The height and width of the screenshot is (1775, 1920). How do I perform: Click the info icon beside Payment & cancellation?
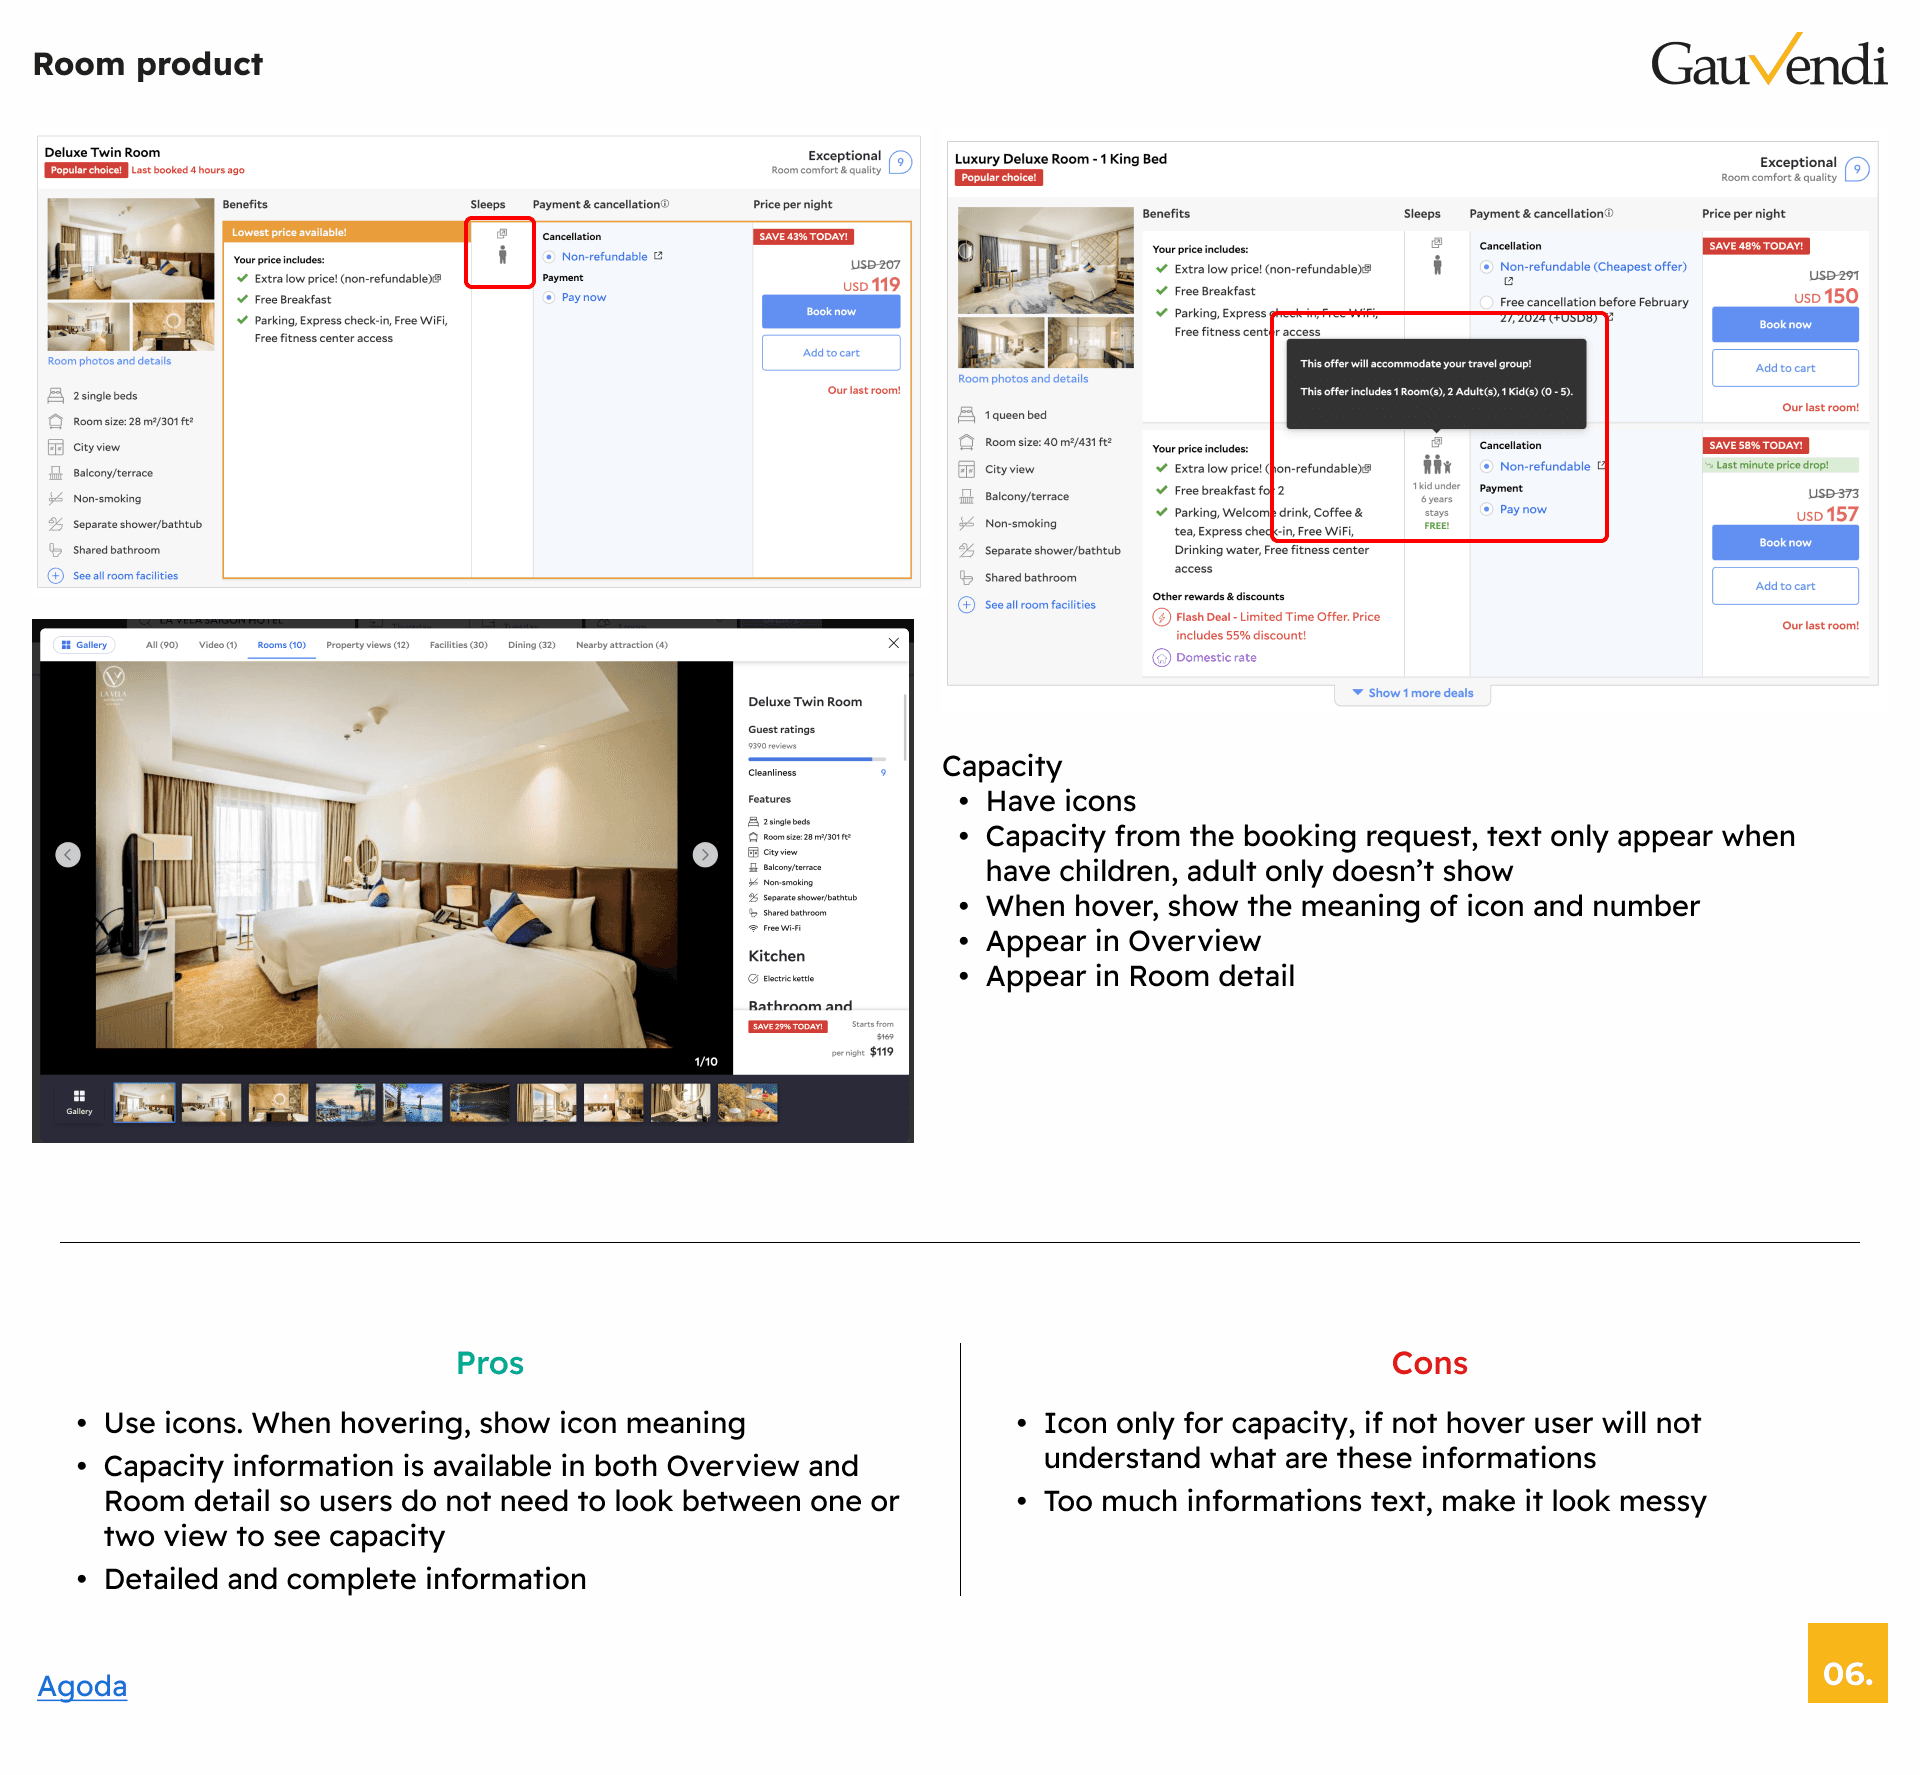pos(665,204)
